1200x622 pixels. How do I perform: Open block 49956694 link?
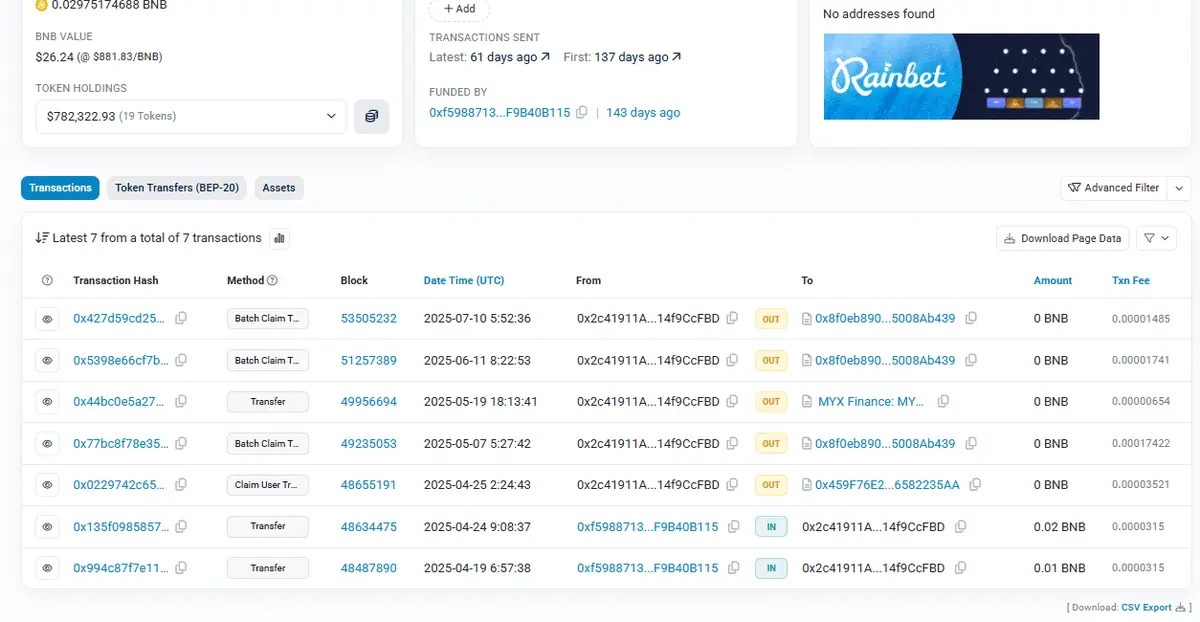[x=369, y=402]
